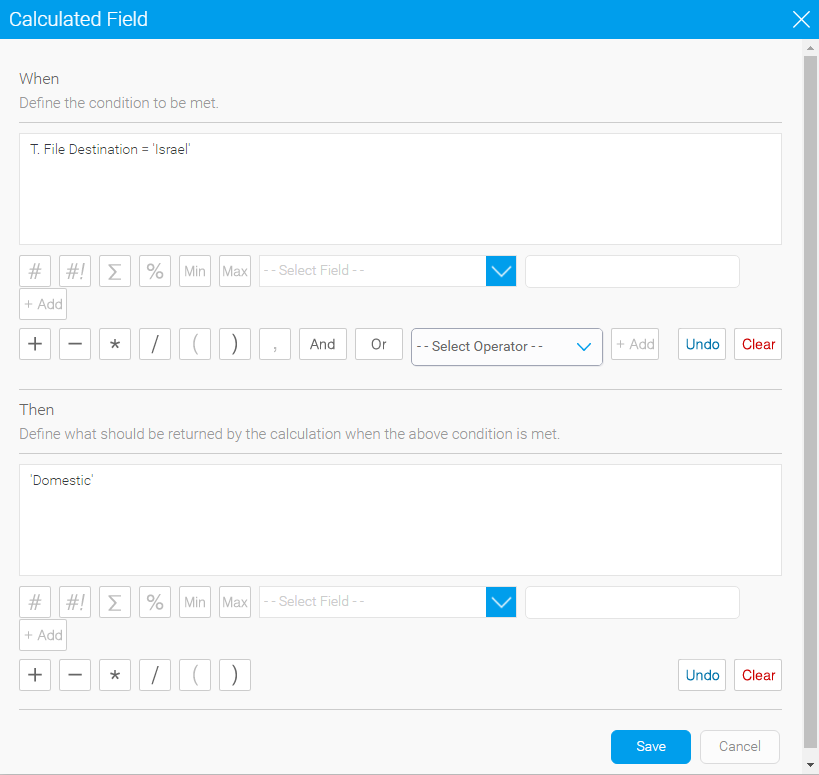The height and width of the screenshot is (775, 819).
Task: Click the Or operator button
Action: 379,344
